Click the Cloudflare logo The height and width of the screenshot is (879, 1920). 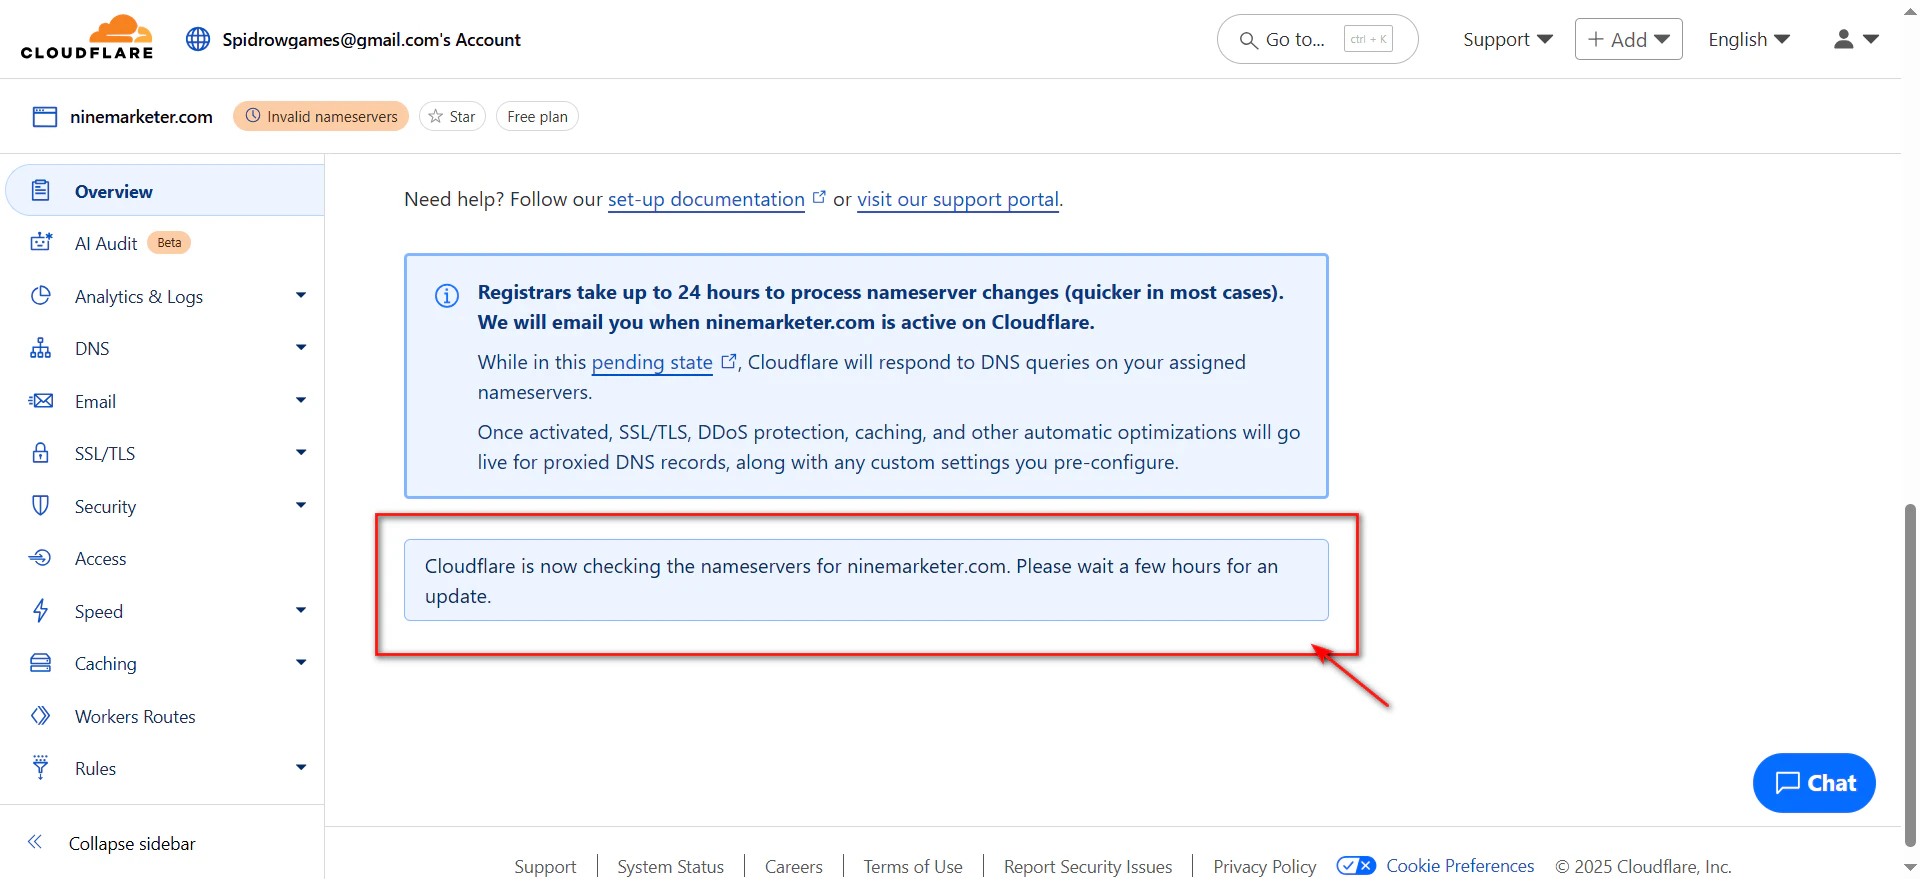point(87,37)
